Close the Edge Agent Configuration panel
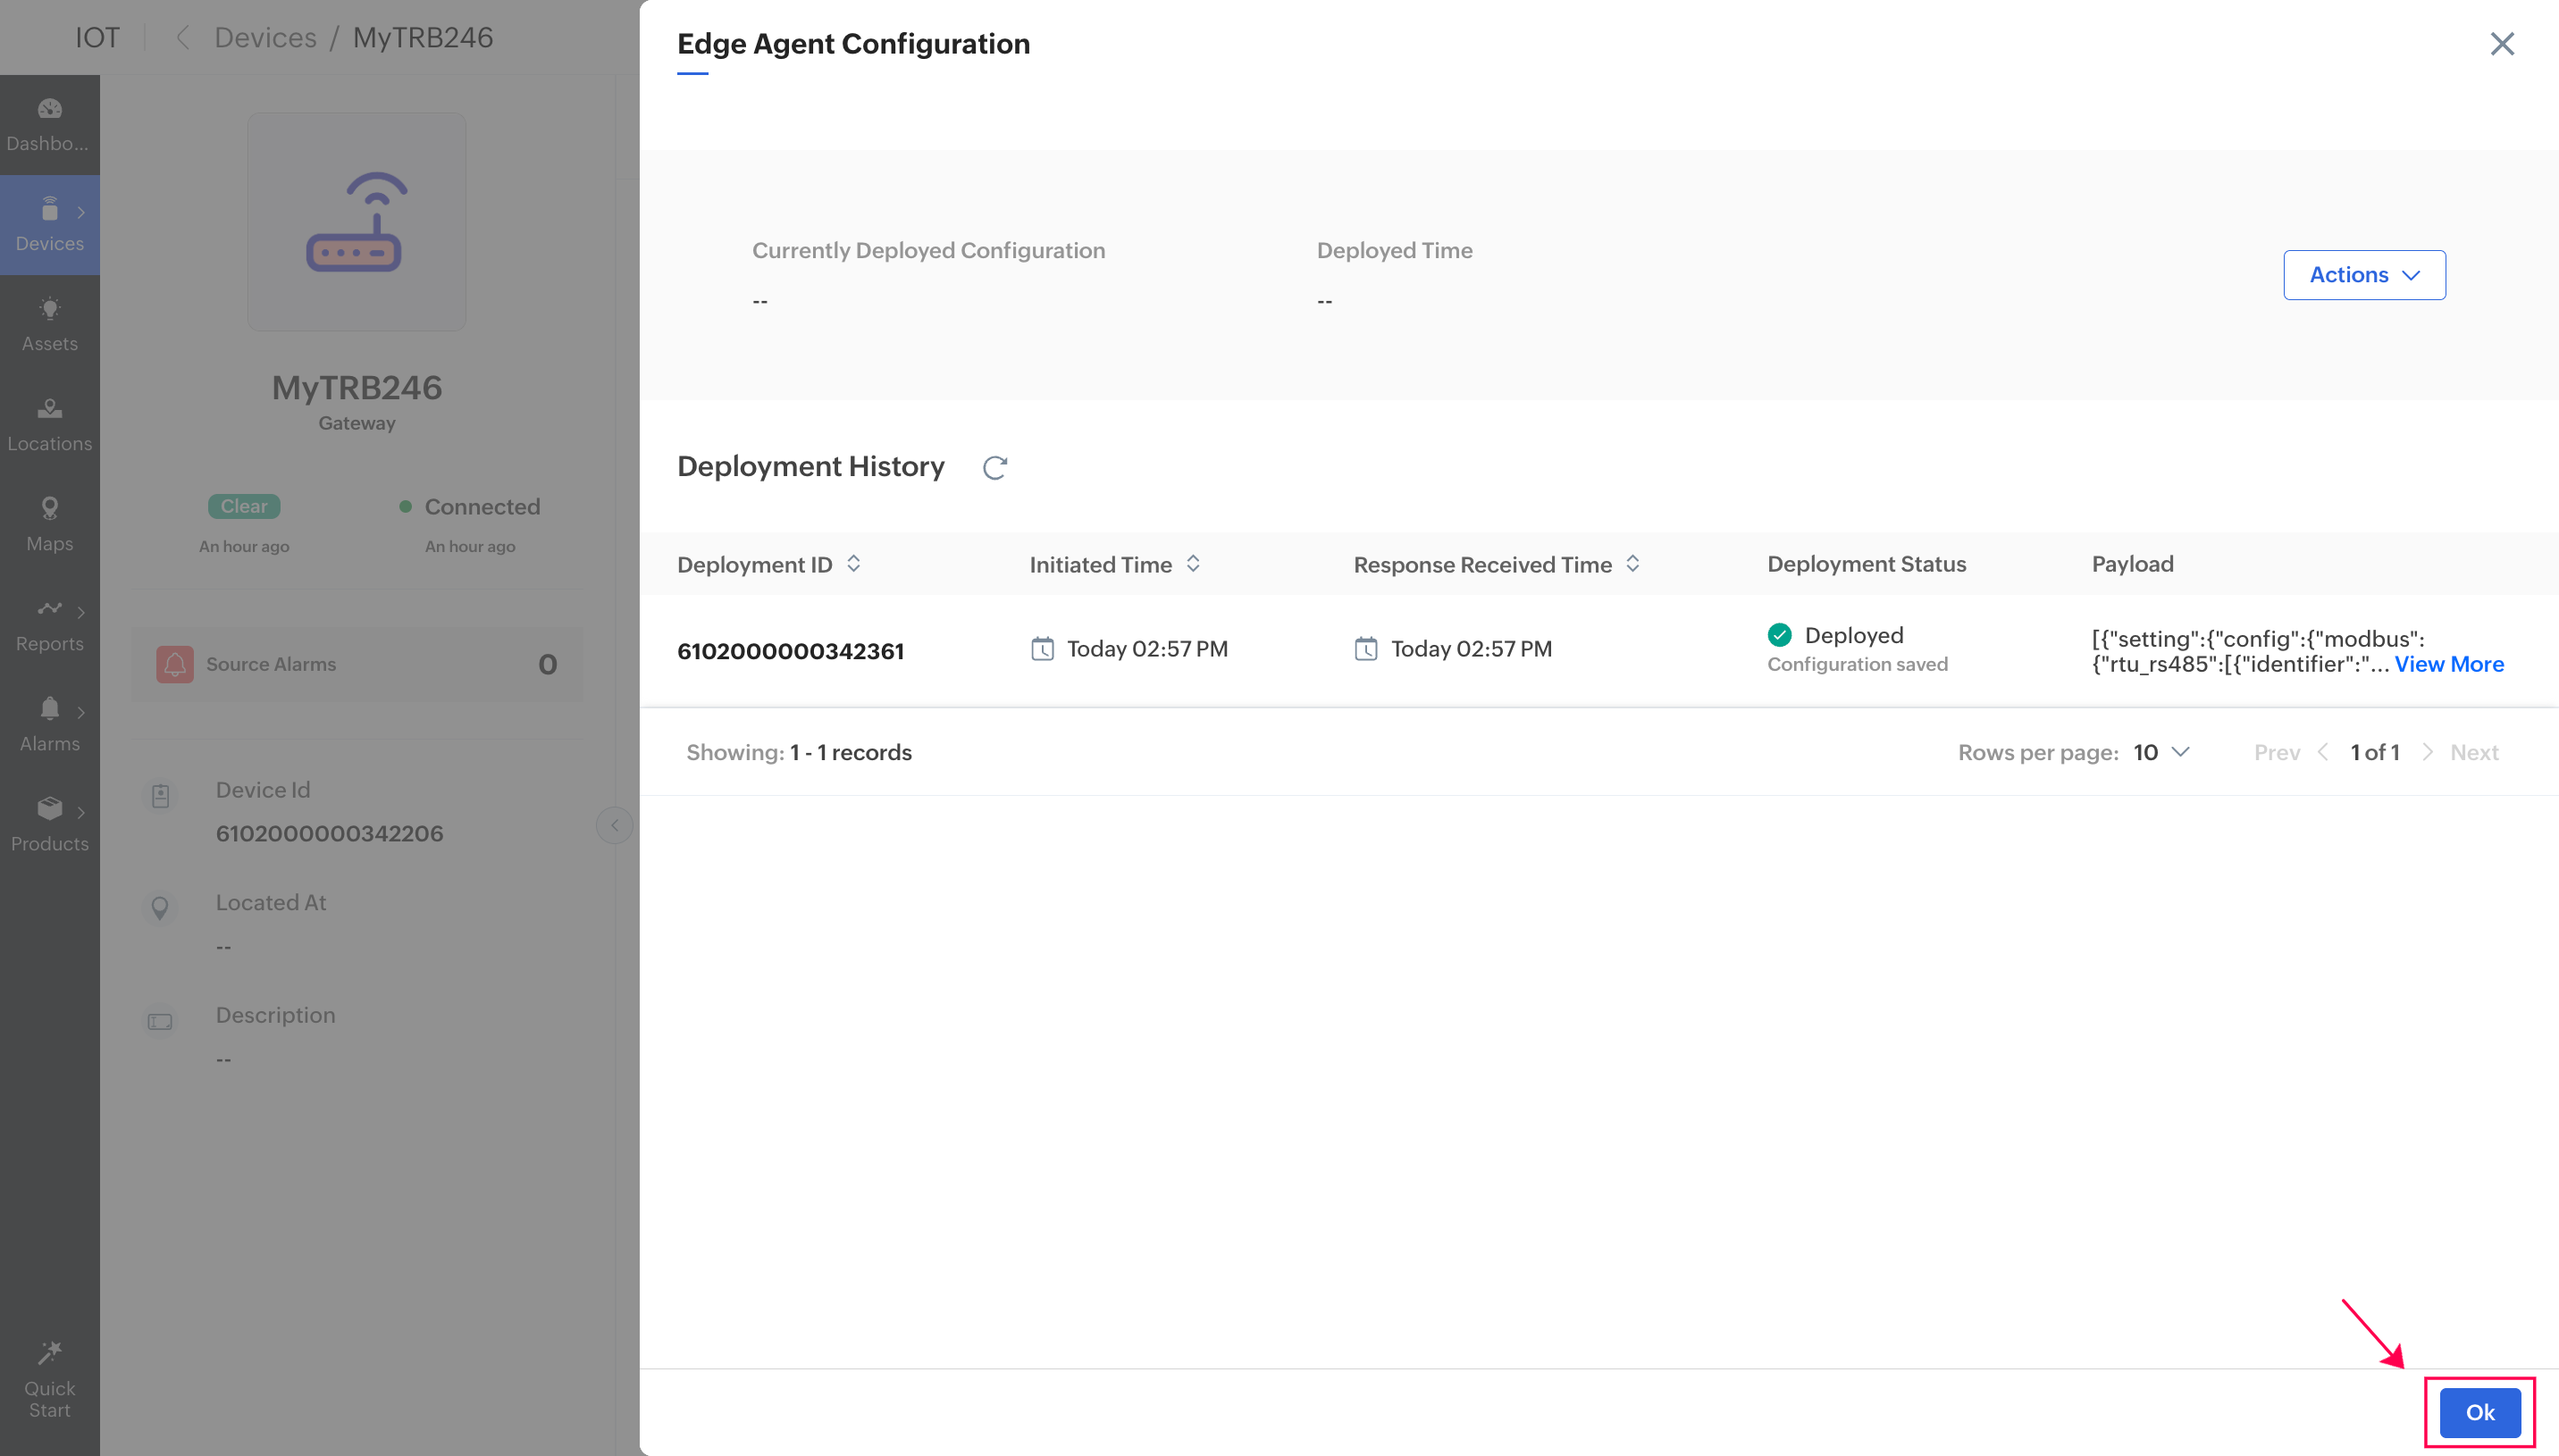The height and width of the screenshot is (1456, 2559). tap(2501, 44)
